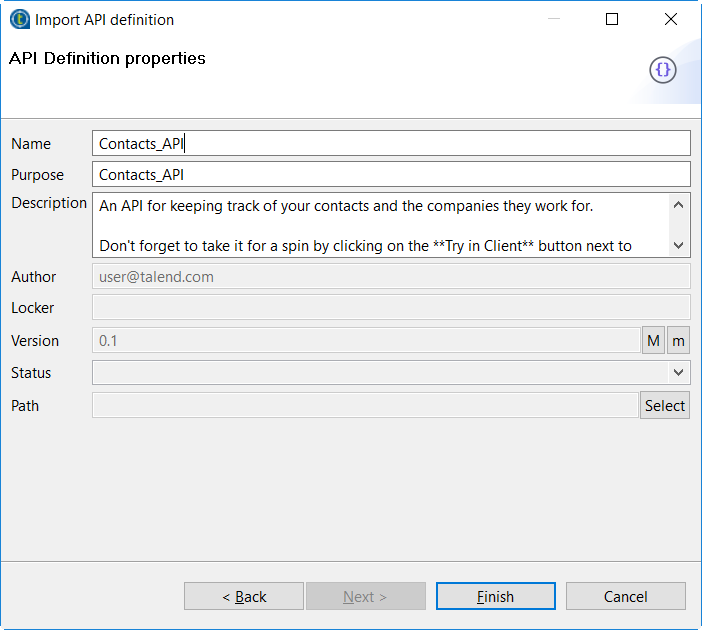The width and height of the screenshot is (702, 630).
Task: Click into the Name text field
Action: (390, 143)
